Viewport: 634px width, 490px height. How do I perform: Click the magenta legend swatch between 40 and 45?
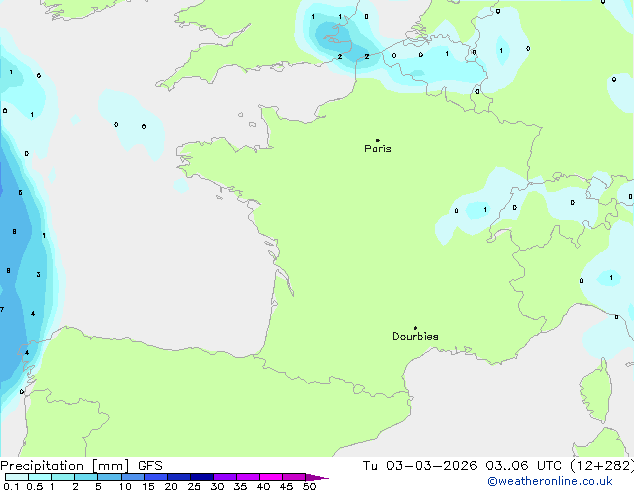click(x=271, y=477)
